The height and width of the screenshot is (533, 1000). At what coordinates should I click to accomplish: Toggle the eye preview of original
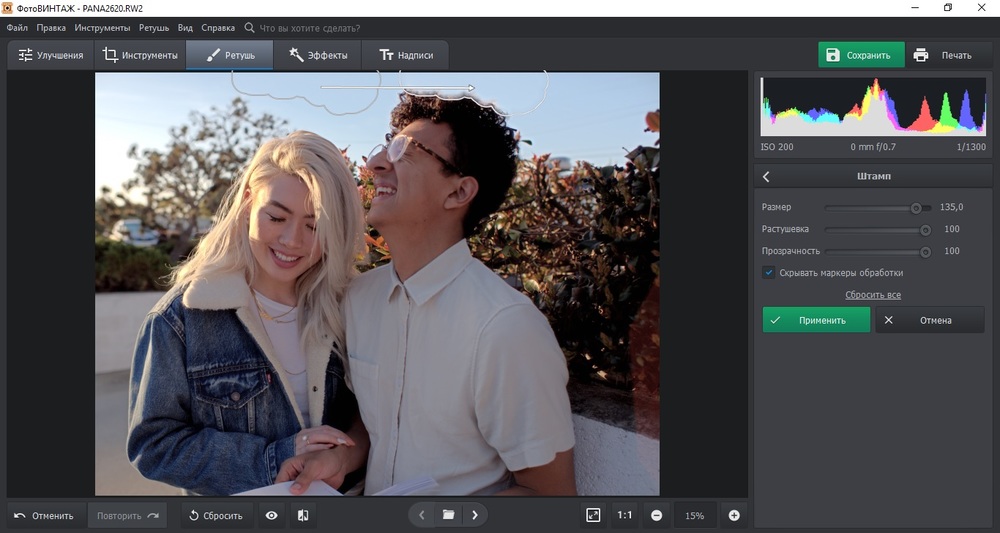click(271, 515)
